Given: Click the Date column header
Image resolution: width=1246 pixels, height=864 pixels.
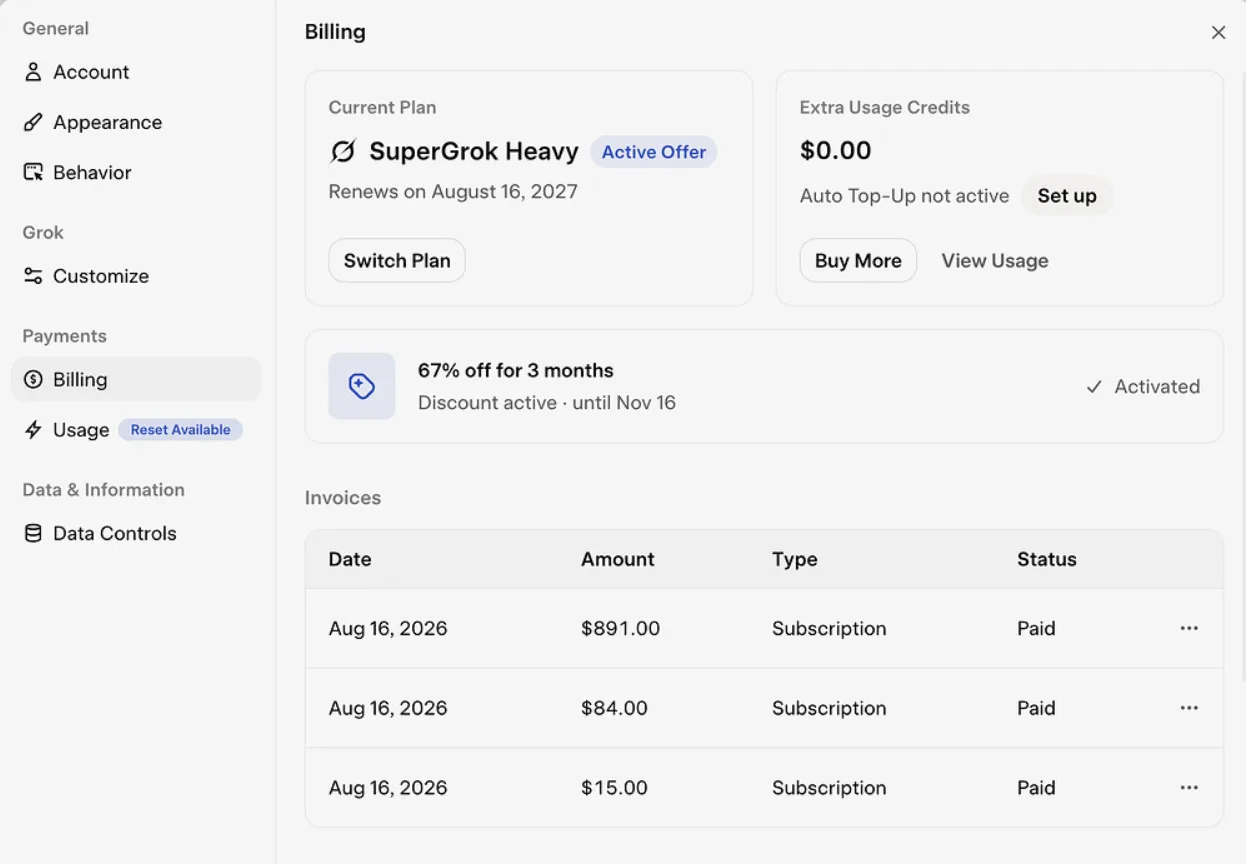Looking at the screenshot, I should tap(350, 559).
